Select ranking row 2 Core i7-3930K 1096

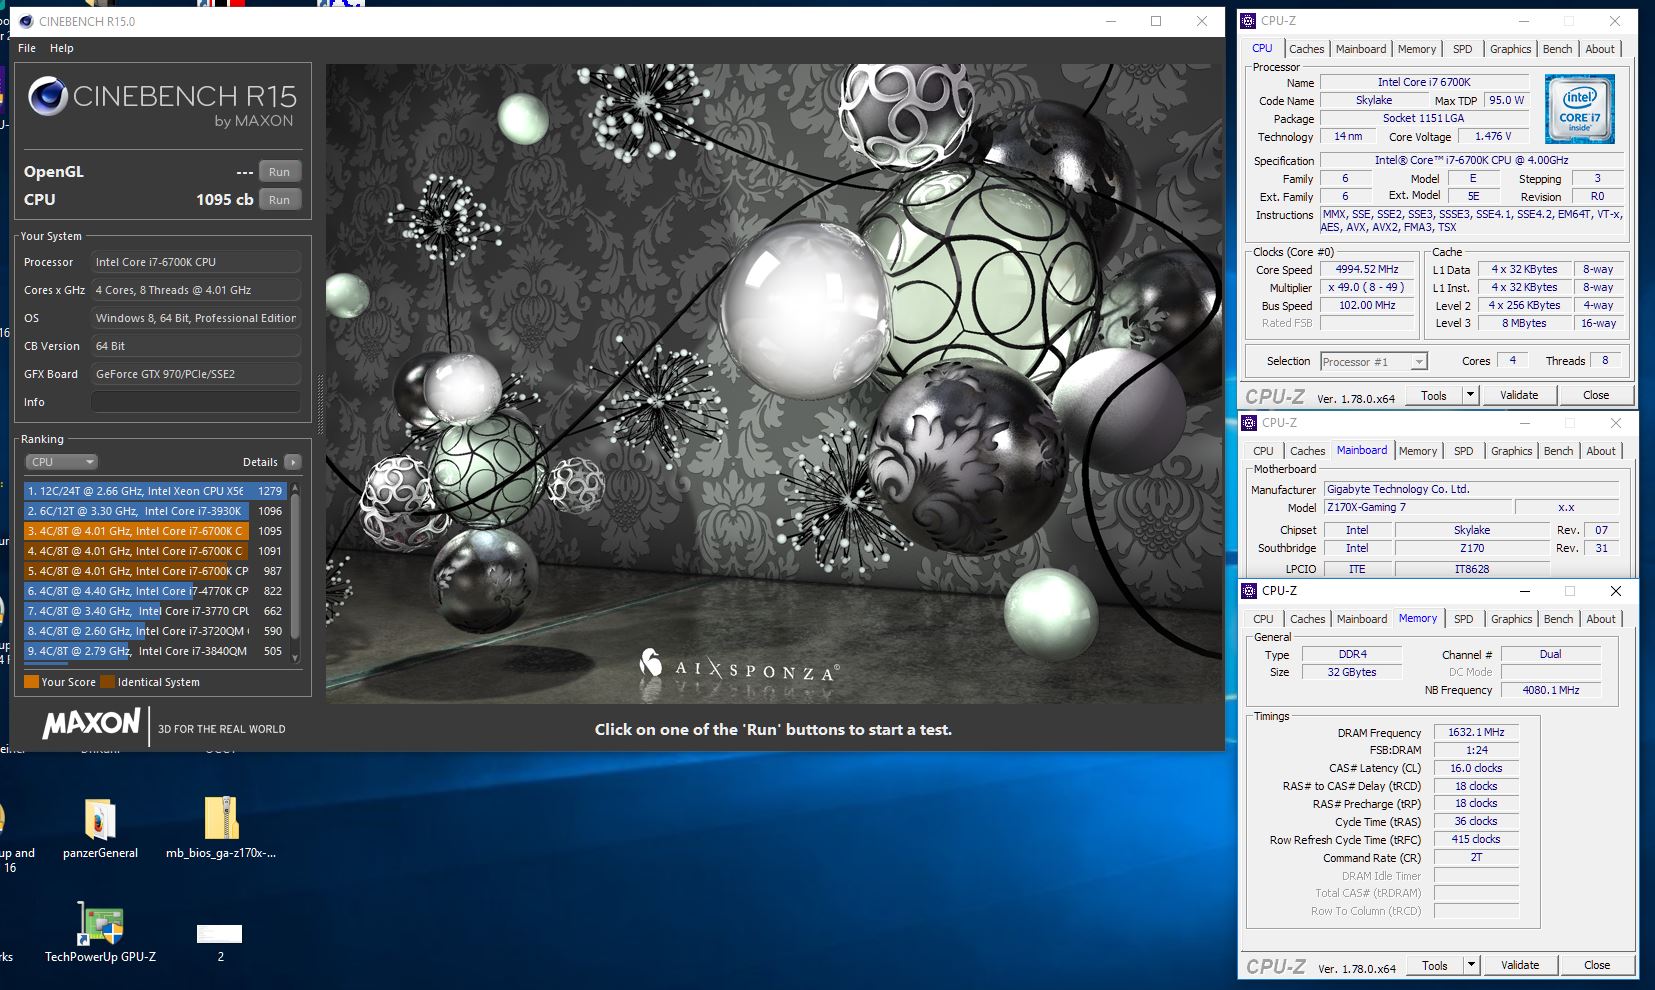point(155,511)
